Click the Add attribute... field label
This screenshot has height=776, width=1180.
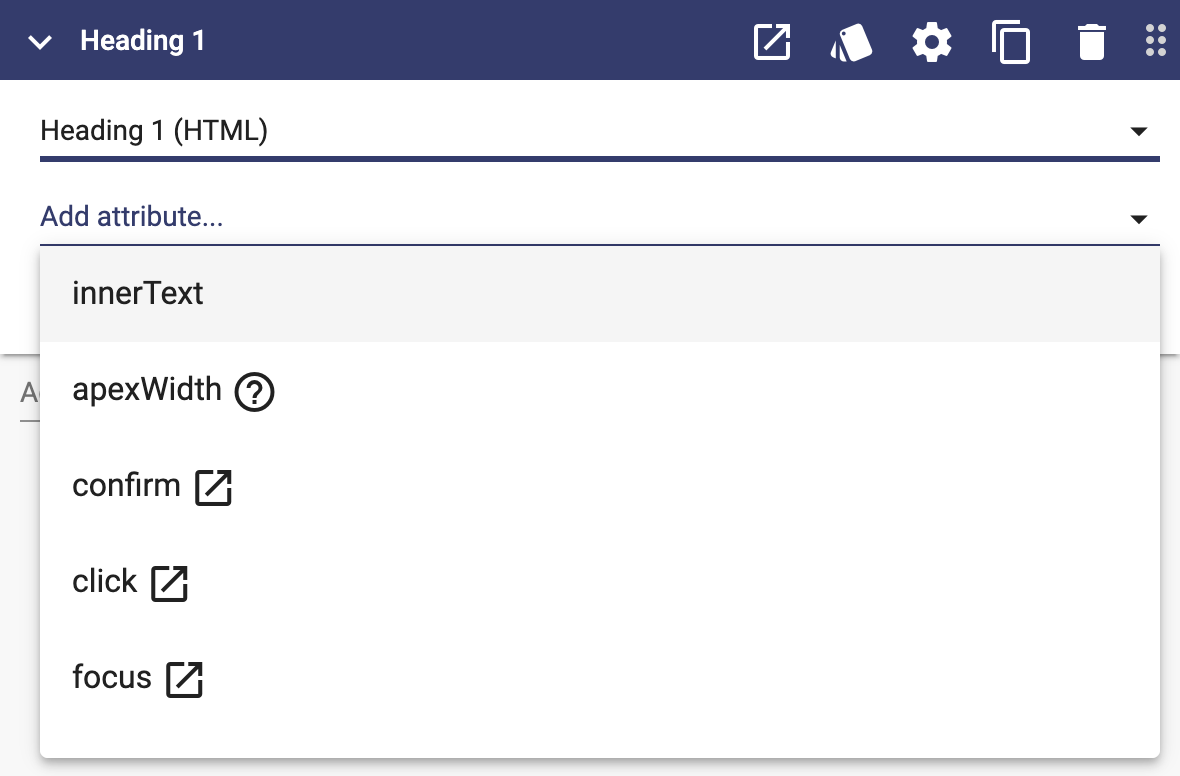pos(132,217)
